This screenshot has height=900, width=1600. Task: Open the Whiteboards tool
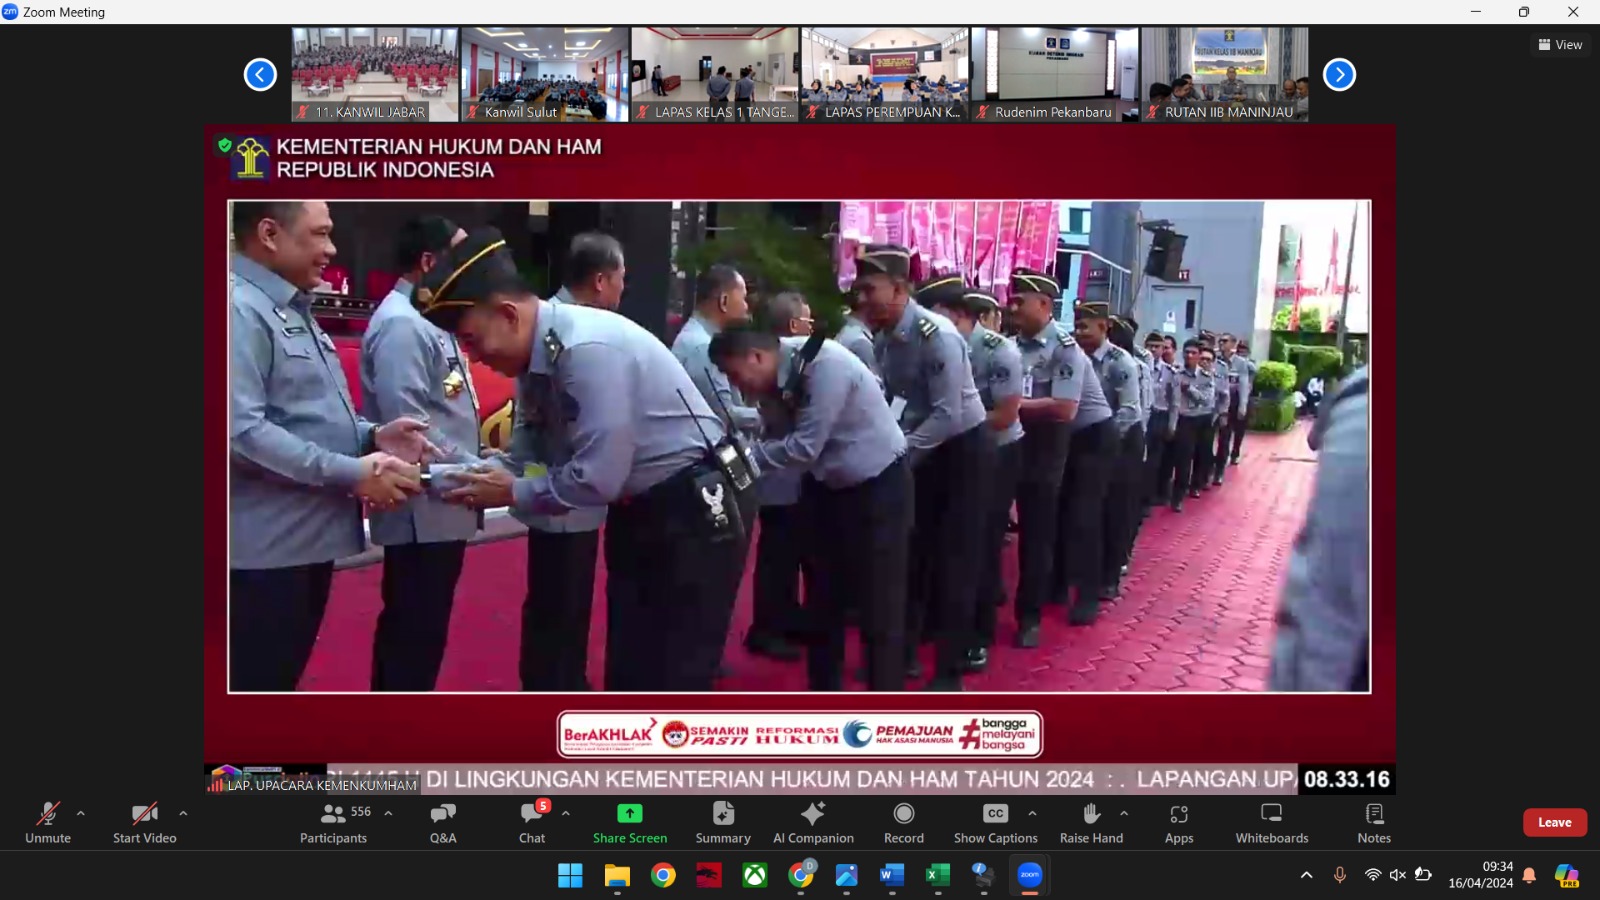coord(1271,823)
